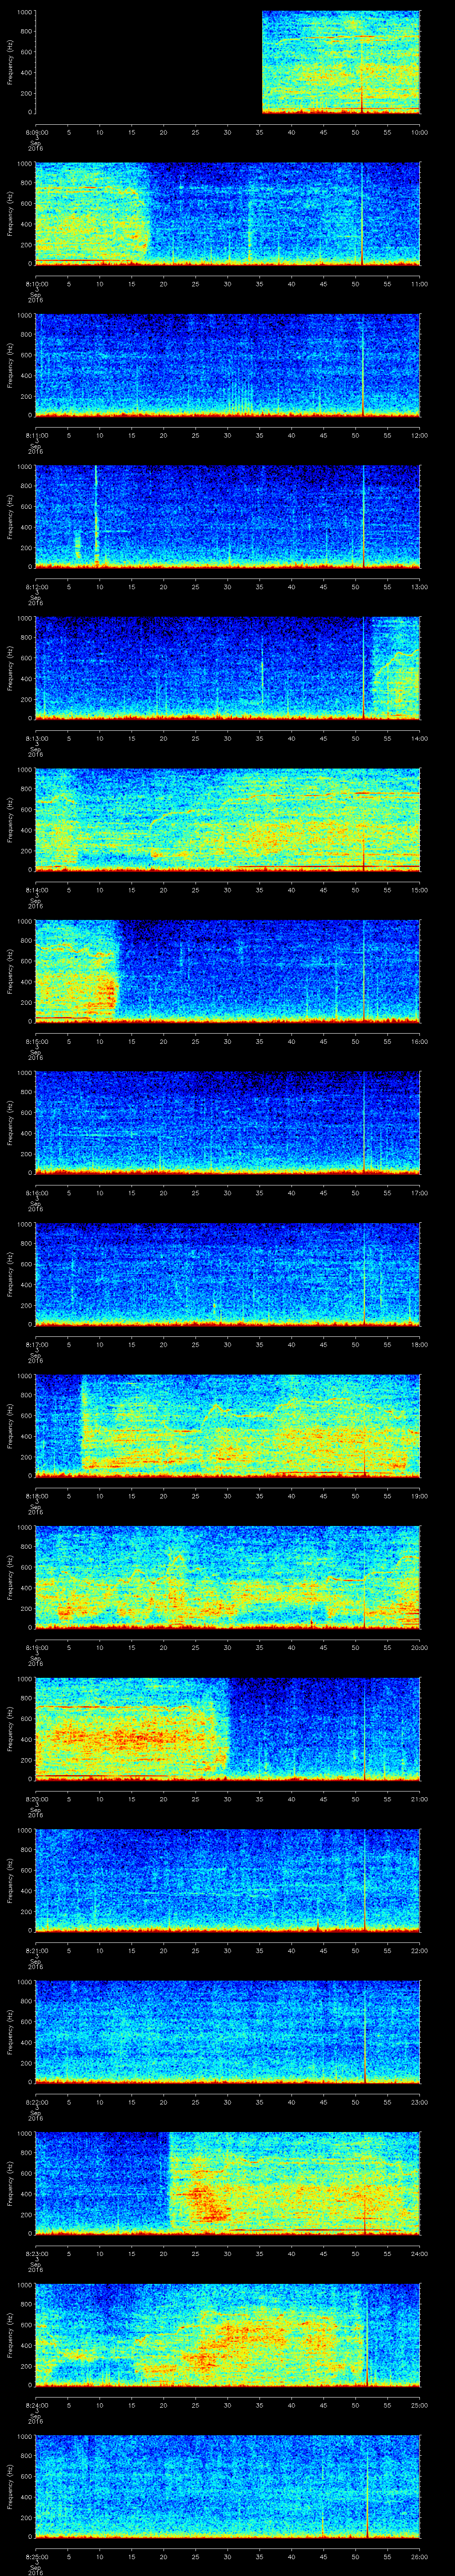Click Frequency (Hz) axis label of 8:18:00 panel

10,1425
